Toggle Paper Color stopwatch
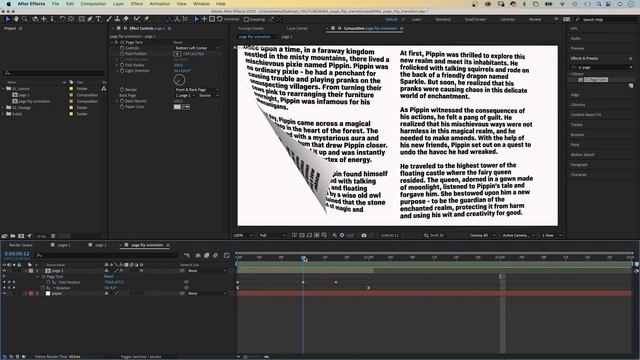 tap(122, 107)
